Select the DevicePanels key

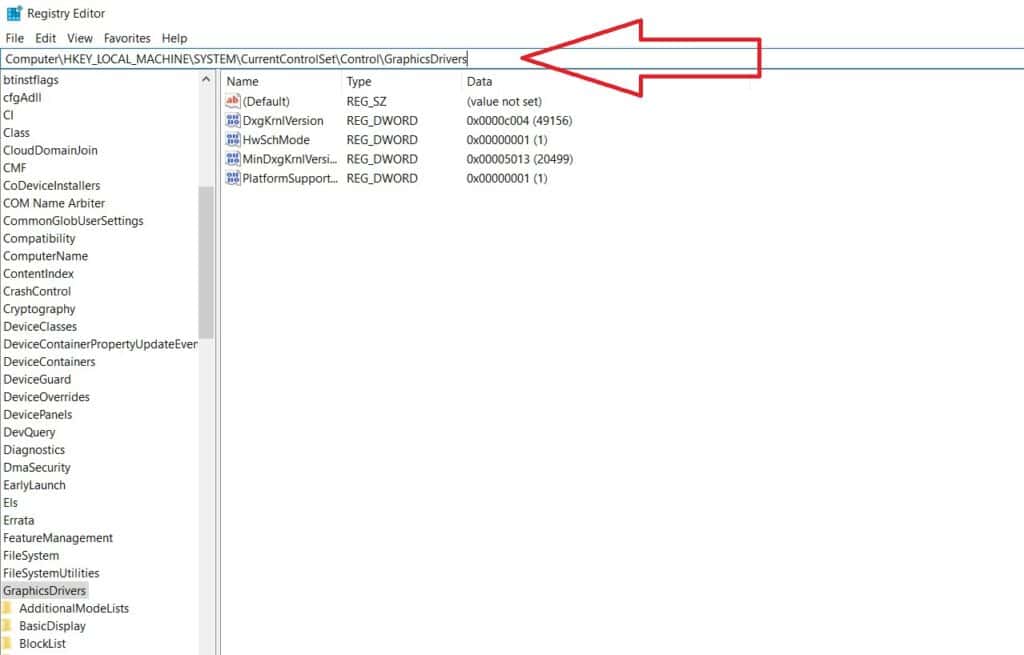pyautogui.click(x=37, y=415)
